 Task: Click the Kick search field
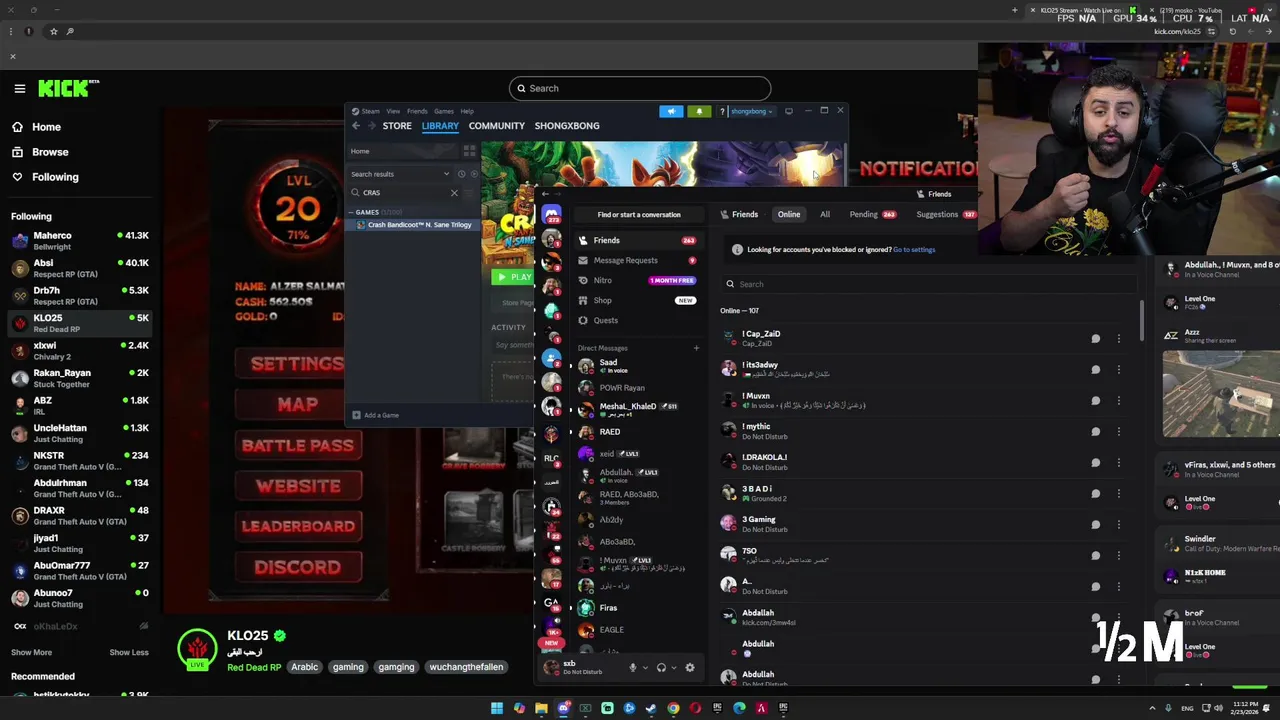(x=640, y=88)
